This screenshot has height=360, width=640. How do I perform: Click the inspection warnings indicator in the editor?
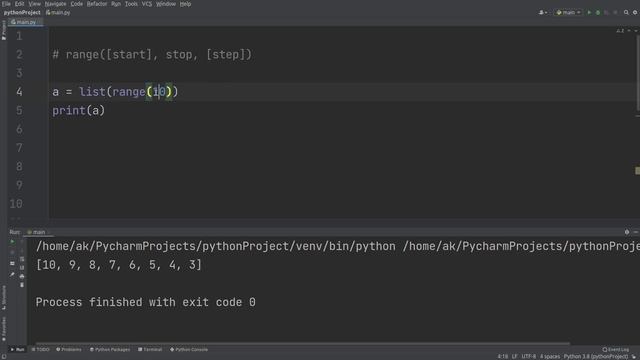pyautogui.click(x=620, y=31)
